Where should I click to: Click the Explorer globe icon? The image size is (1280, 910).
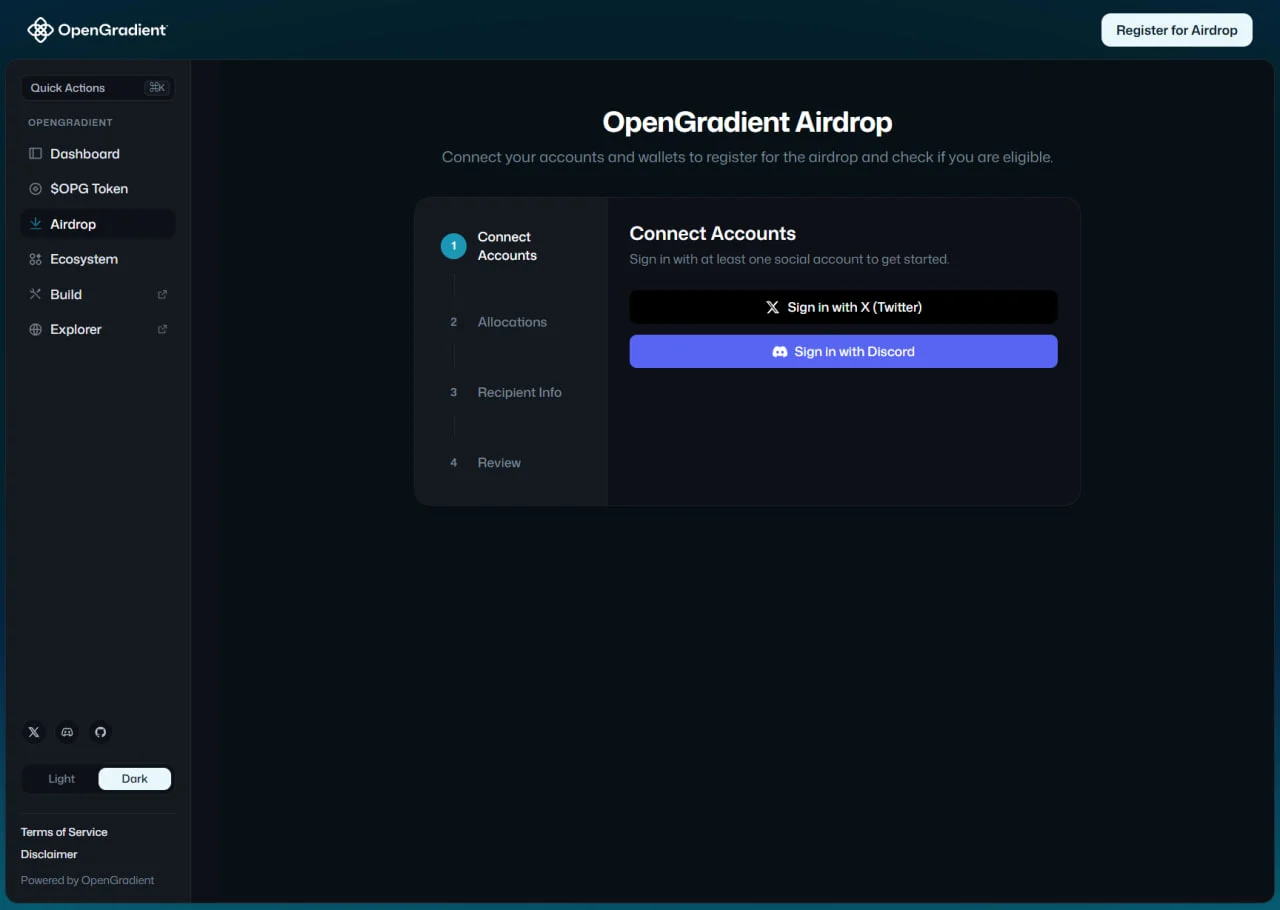point(35,329)
